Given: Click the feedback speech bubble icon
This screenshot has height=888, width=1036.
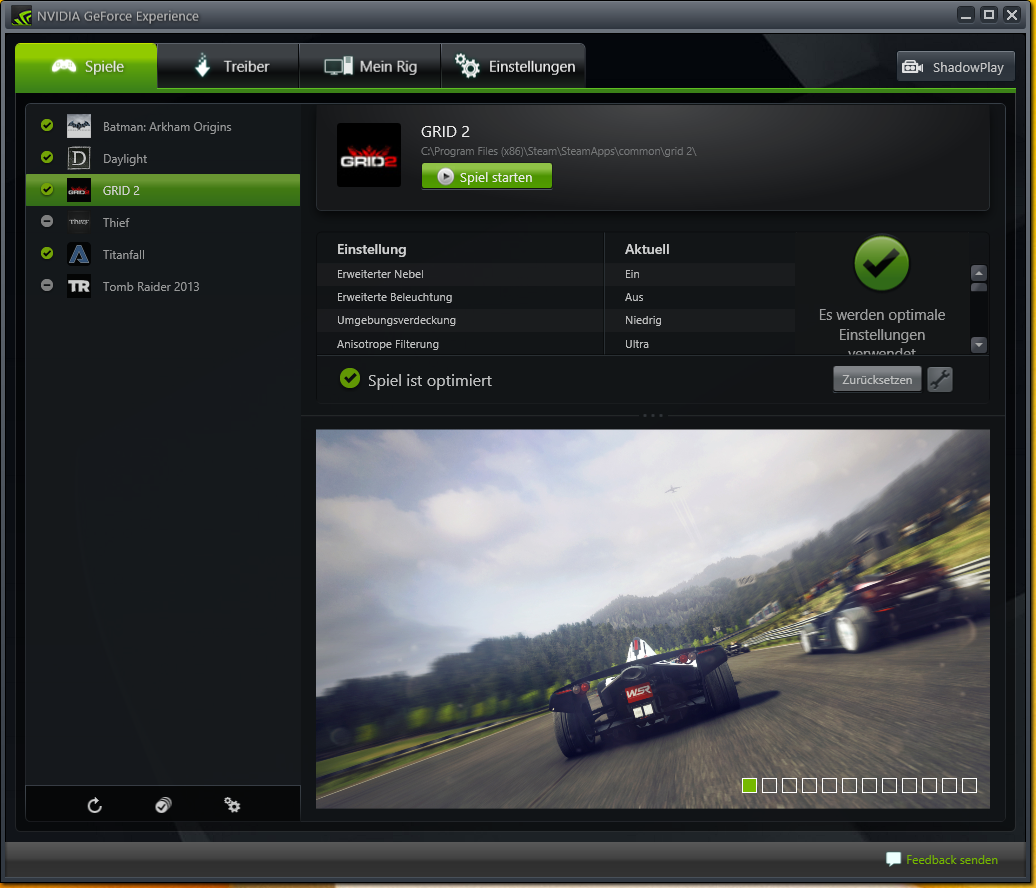Looking at the screenshot, I should tap(893, 859).
